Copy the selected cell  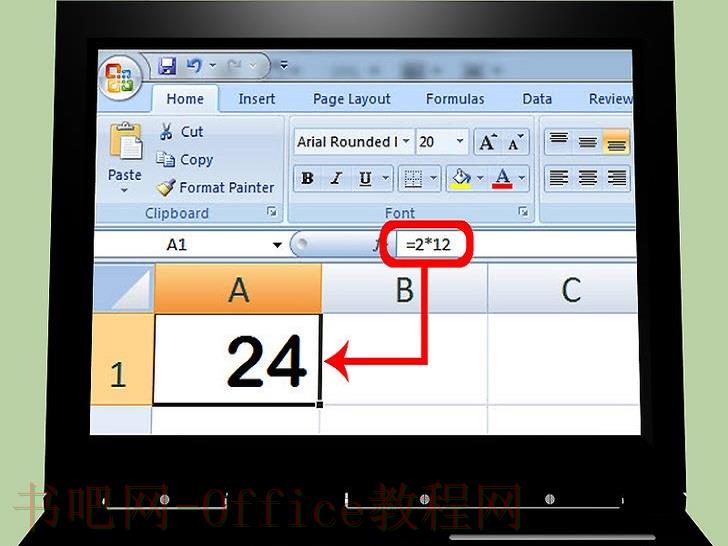(x=184, y=159)
